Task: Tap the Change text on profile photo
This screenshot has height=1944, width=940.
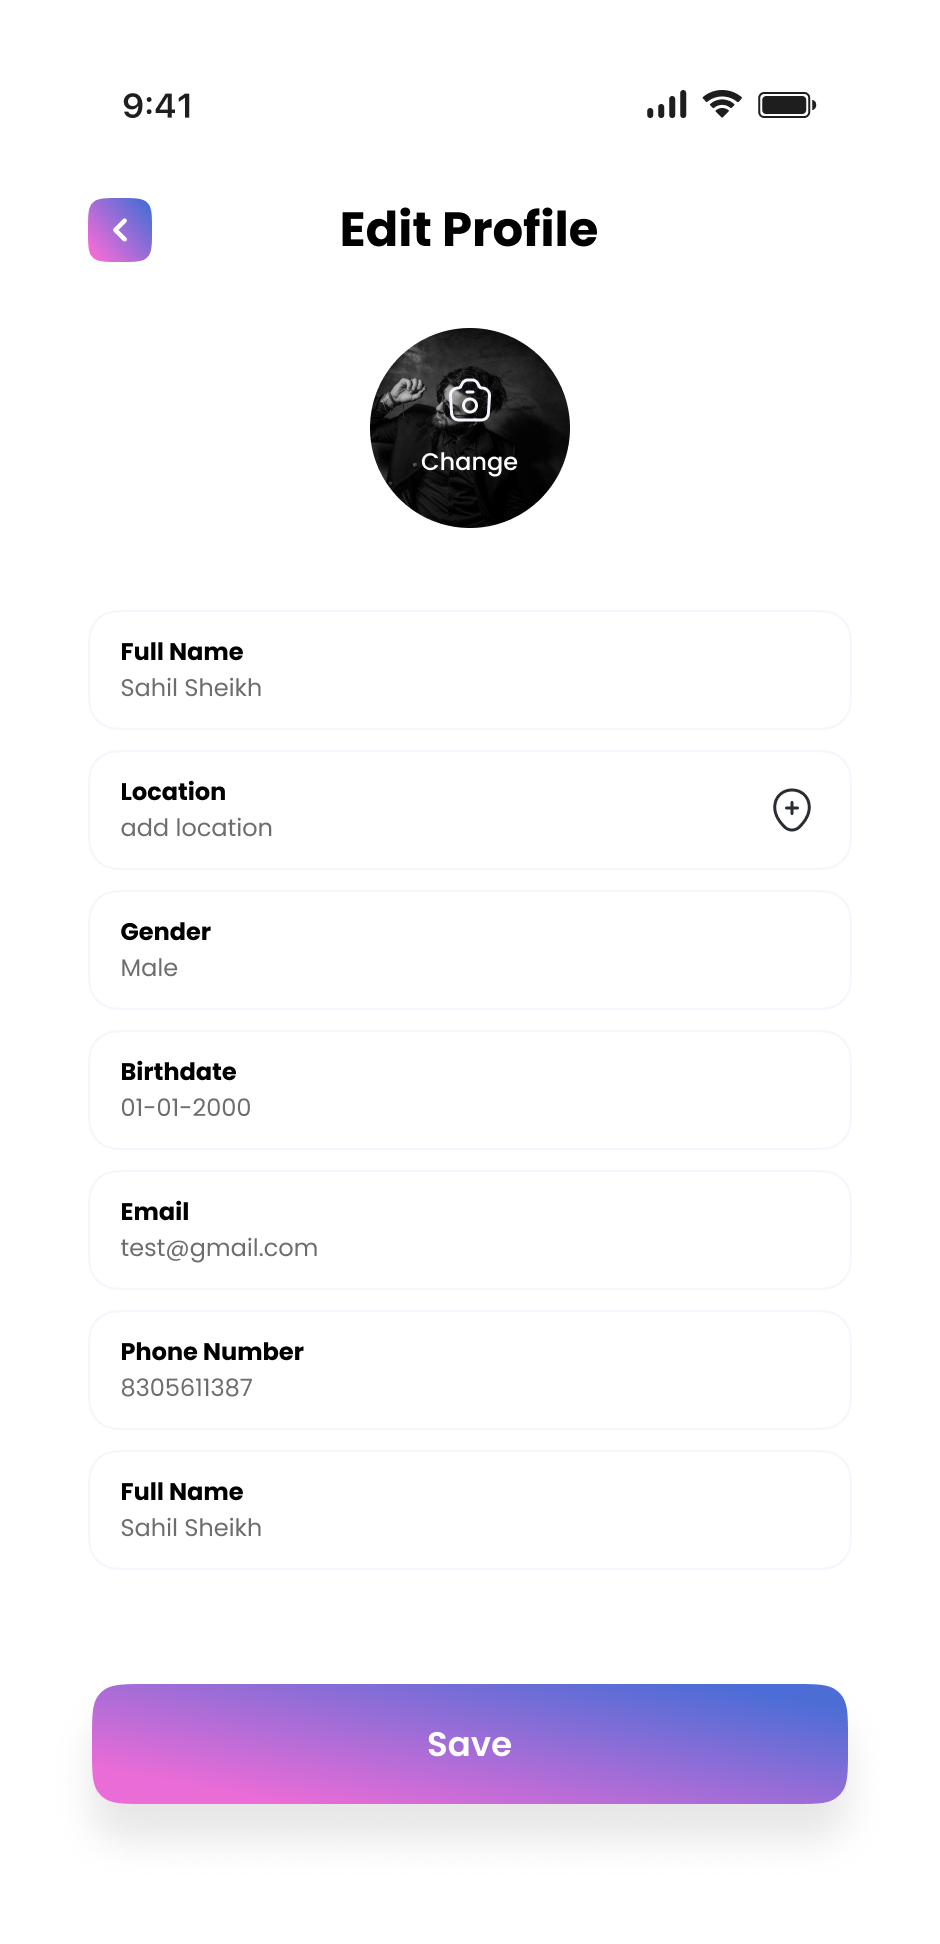Action: tap(469, 462)
